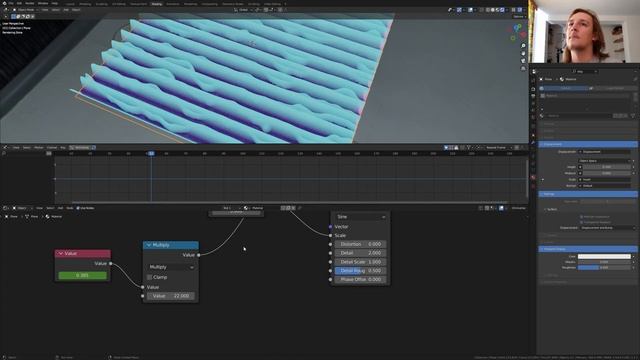Click the graph editor type icon at header start
The height and width of the screenshot is (360, 640).
tap(5, 147)
